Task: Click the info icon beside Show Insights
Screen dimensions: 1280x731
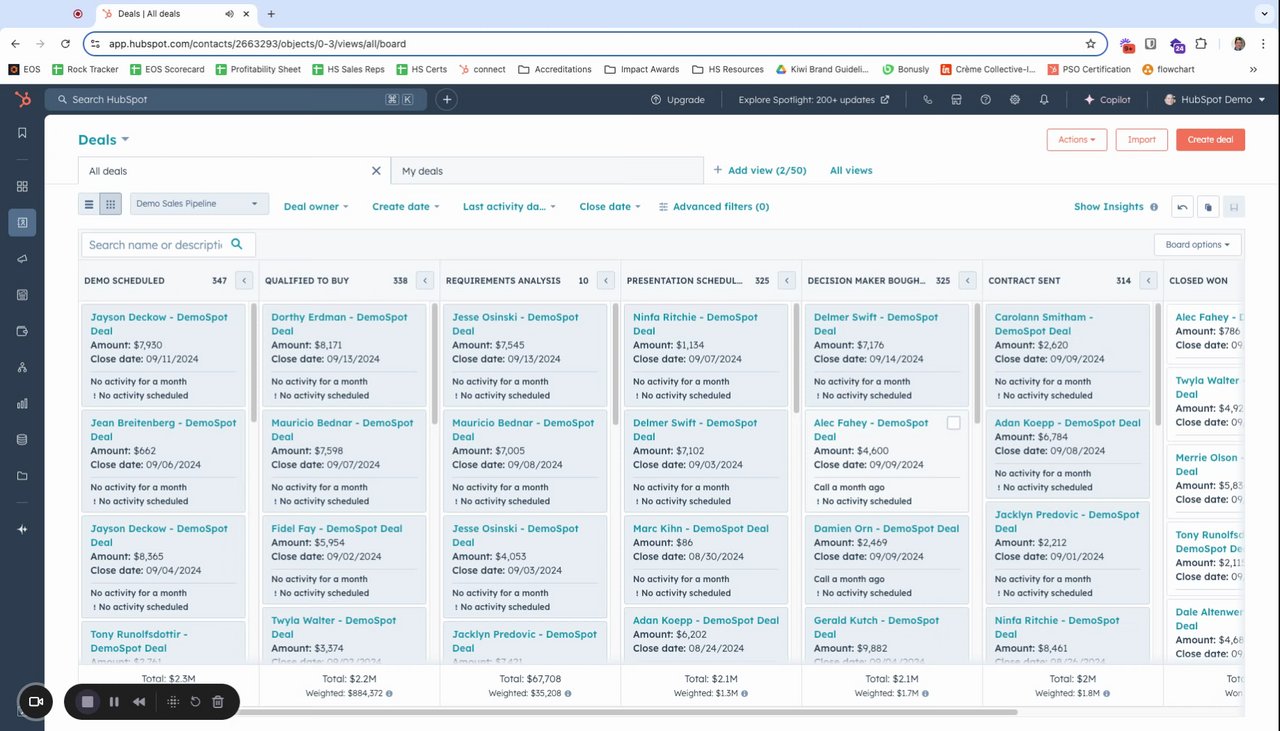Action: [x=1154, y=207]
